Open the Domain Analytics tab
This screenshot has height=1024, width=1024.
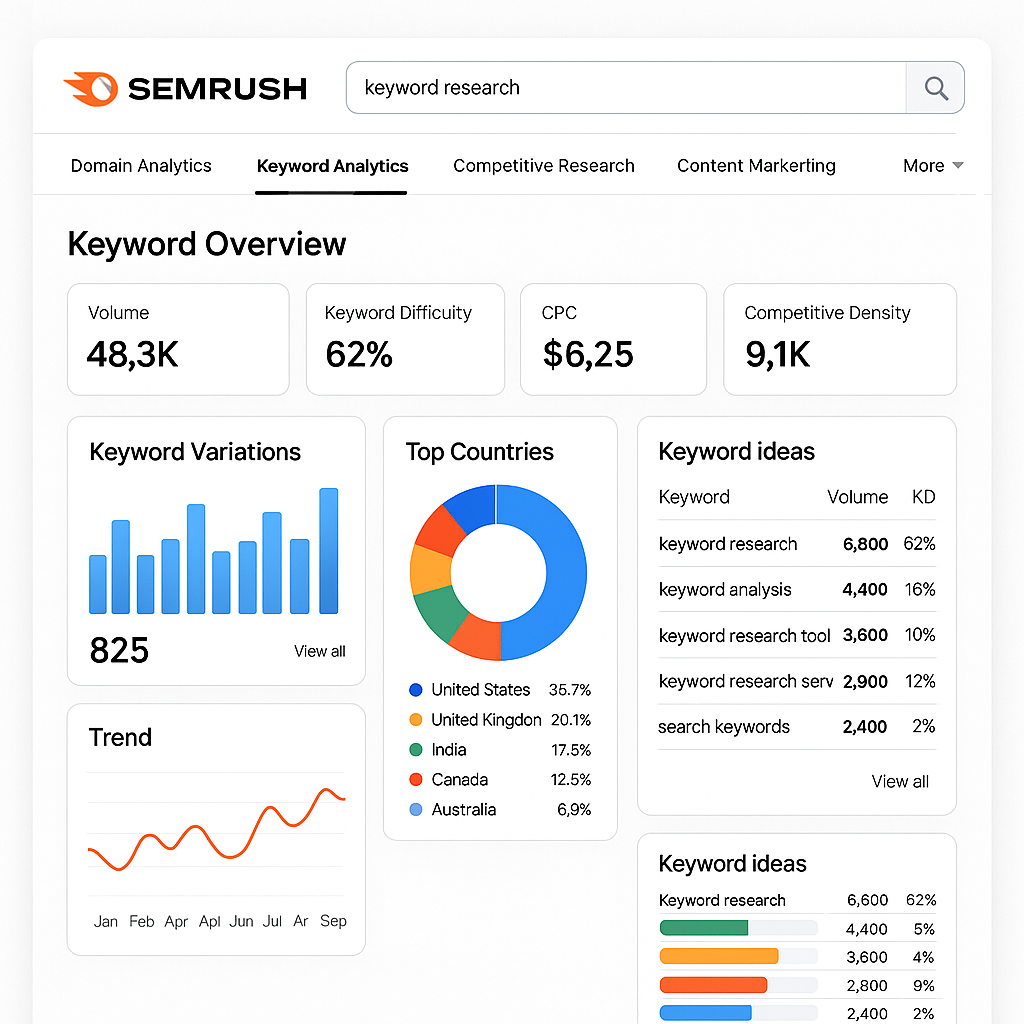(x=141, y=166)
